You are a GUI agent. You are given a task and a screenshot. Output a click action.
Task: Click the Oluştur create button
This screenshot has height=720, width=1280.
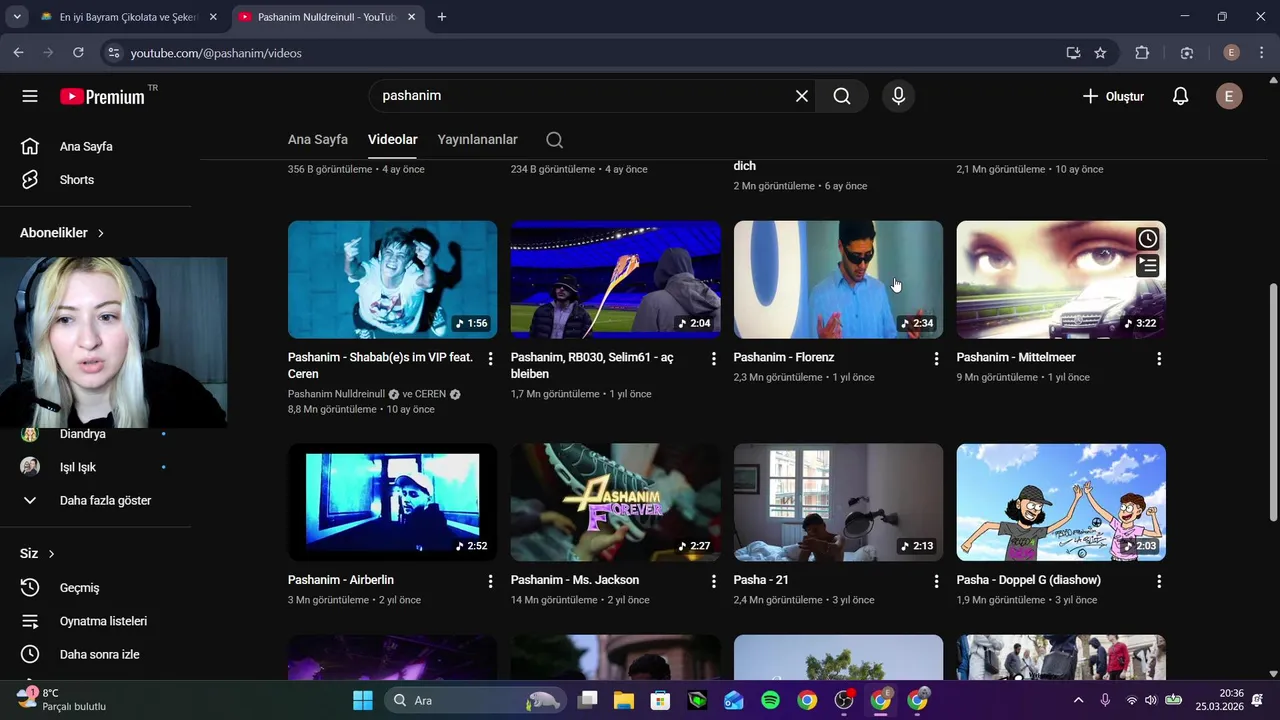1113,96
